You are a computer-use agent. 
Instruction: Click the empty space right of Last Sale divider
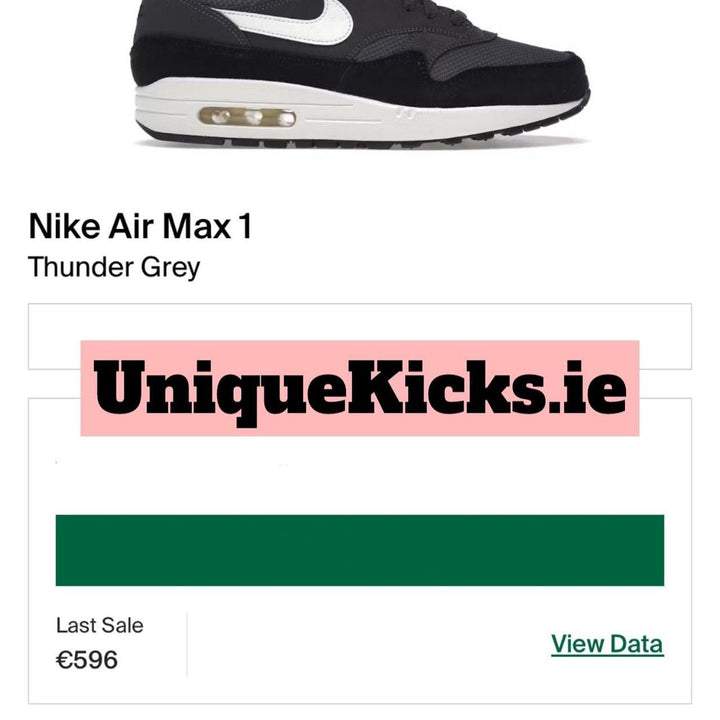[x=367, y=644]
